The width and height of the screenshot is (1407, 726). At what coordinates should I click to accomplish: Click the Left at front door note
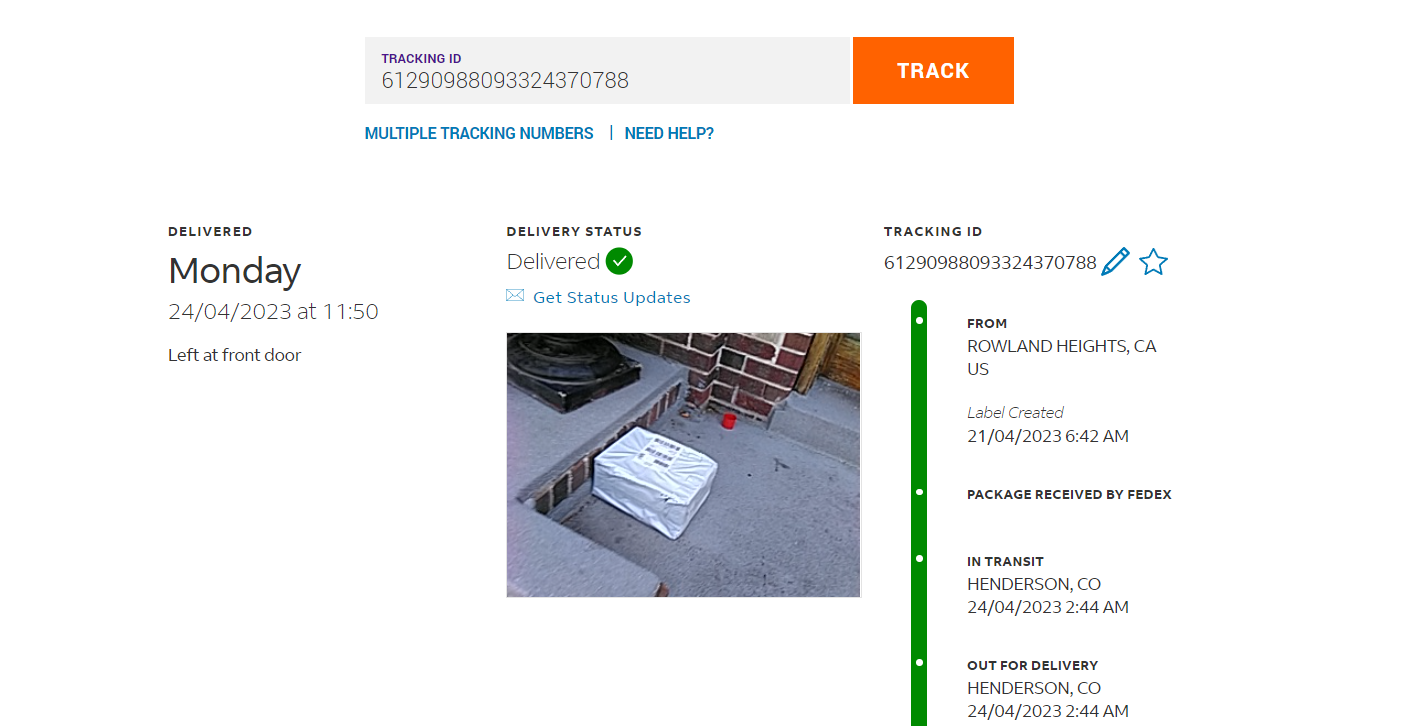[x=234, y=355]
